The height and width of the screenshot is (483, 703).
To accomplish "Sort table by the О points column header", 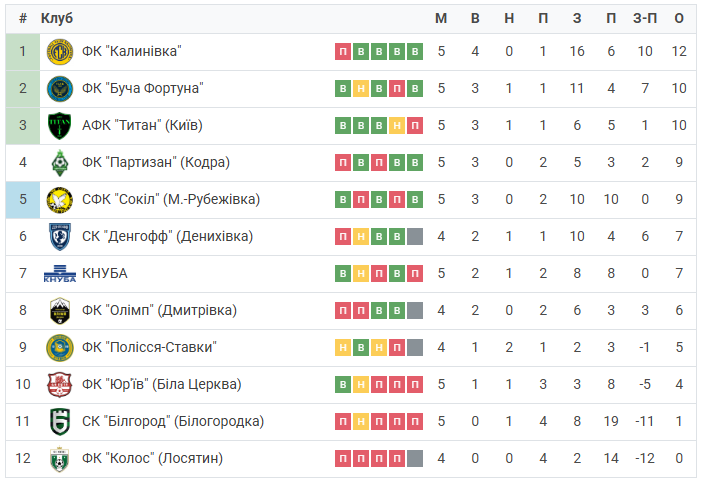I will point(679,18).
